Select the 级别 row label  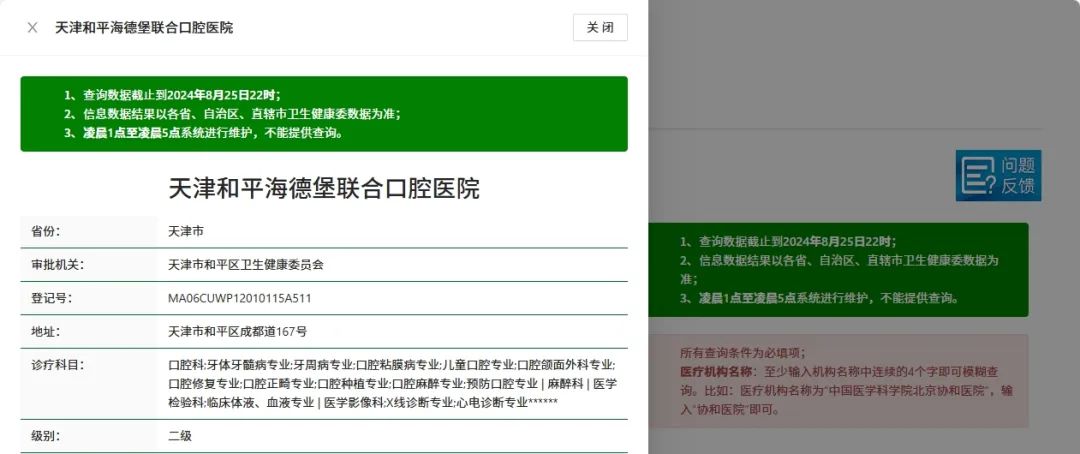pyautogui.click(x=46, y=436)
